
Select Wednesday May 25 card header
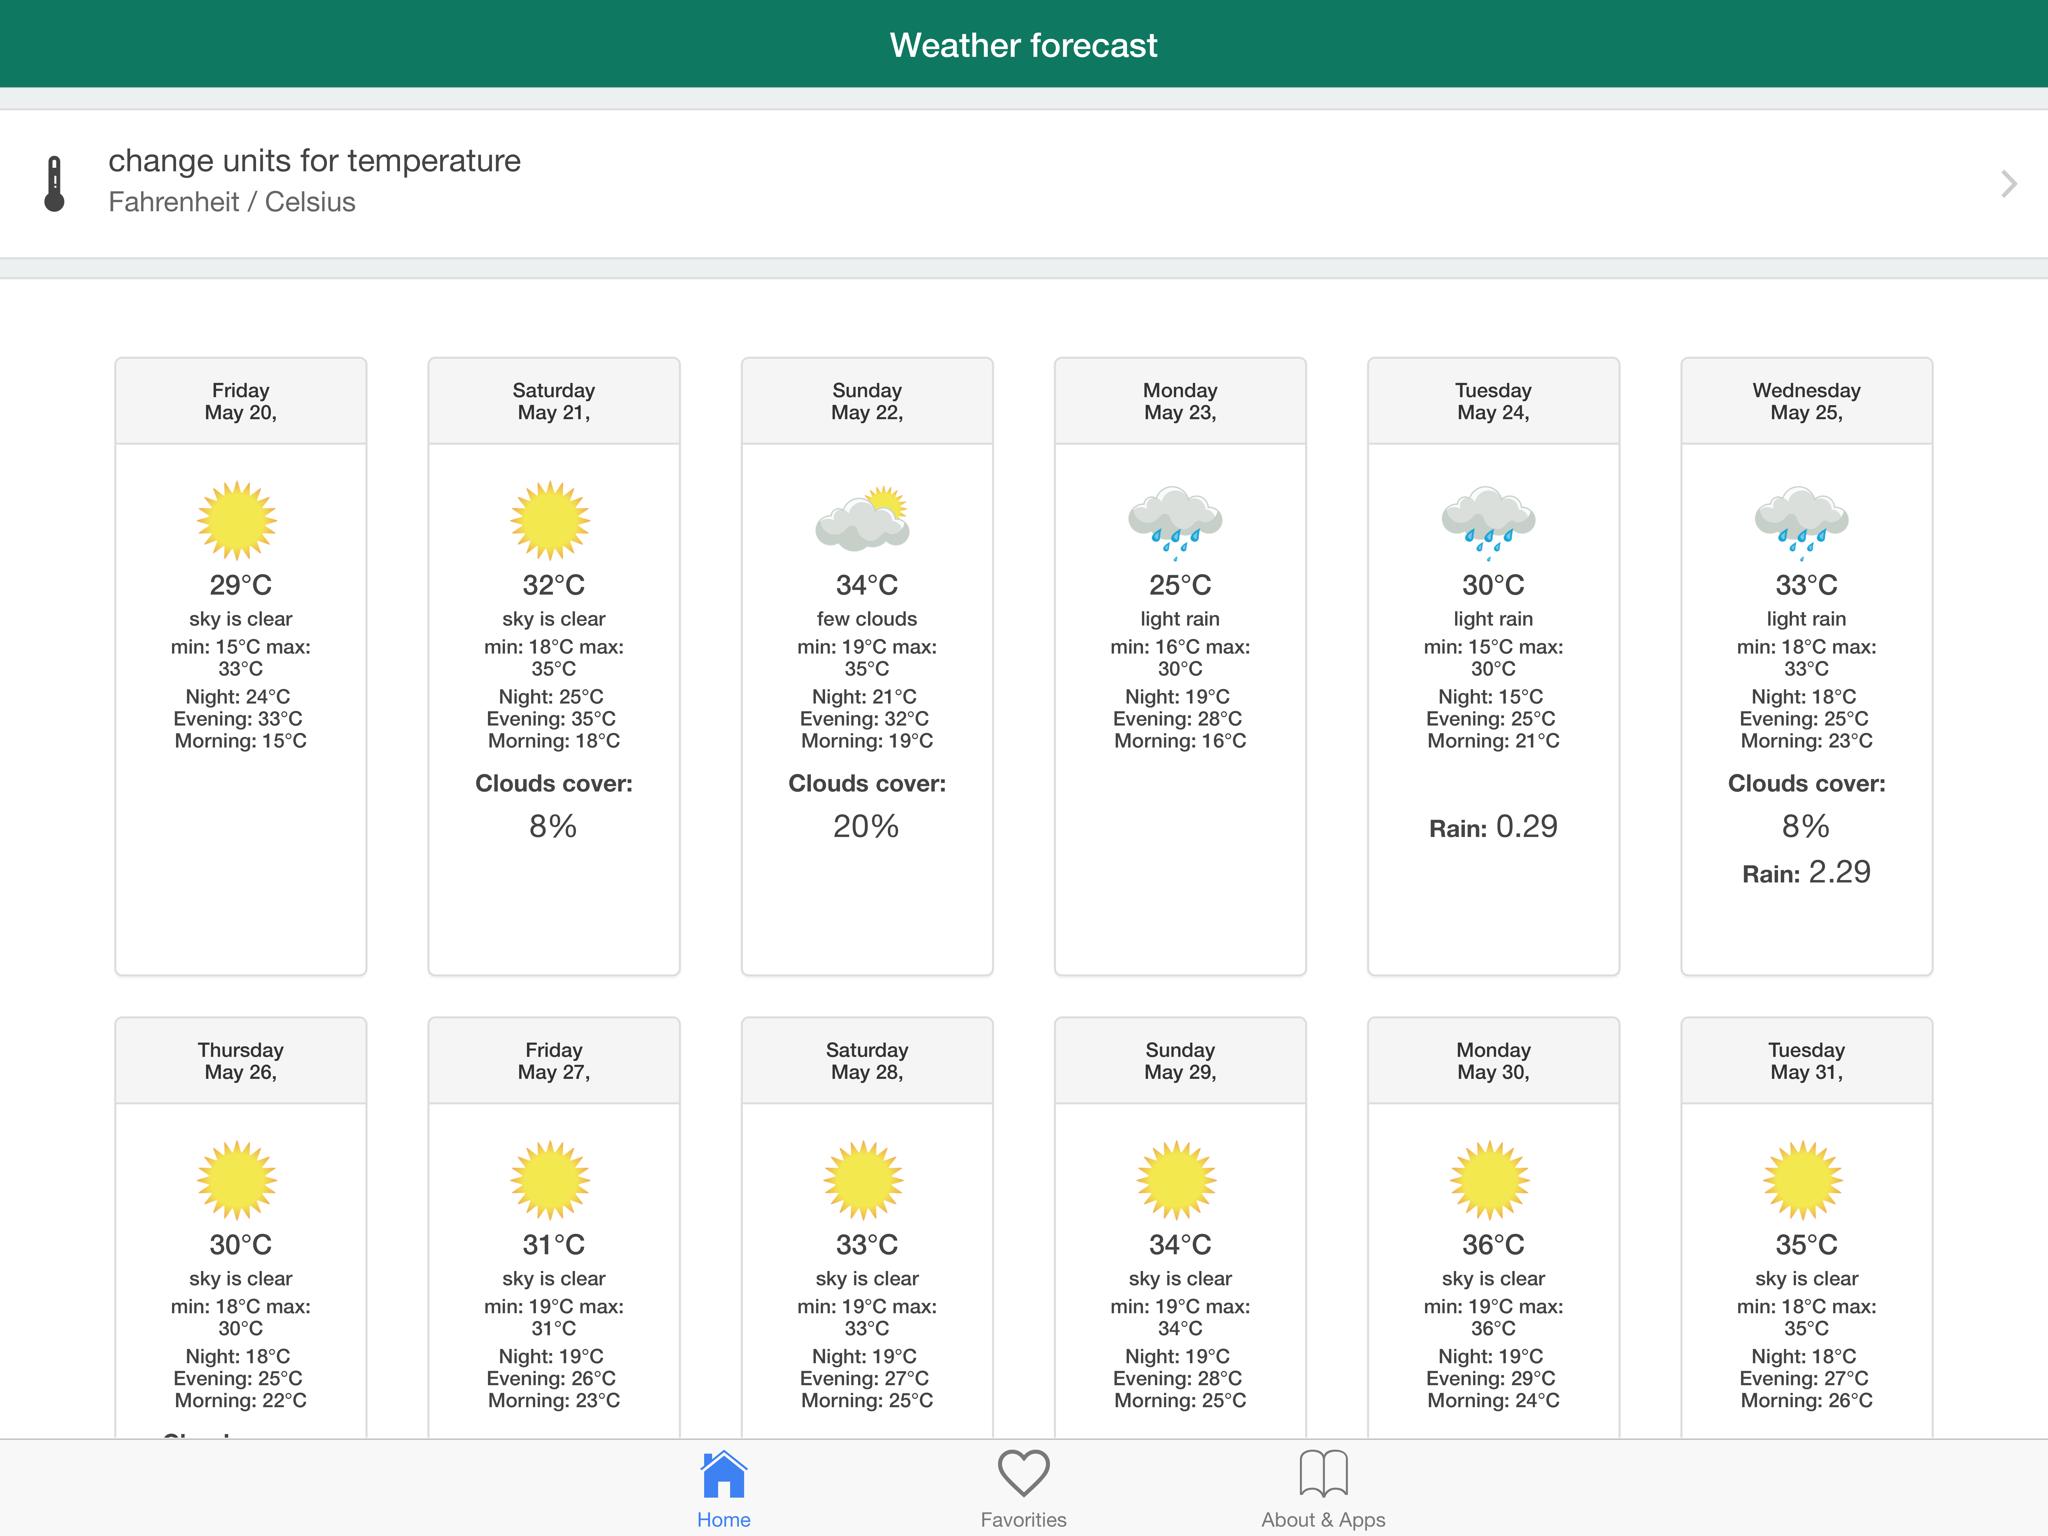pos(1807,401)
